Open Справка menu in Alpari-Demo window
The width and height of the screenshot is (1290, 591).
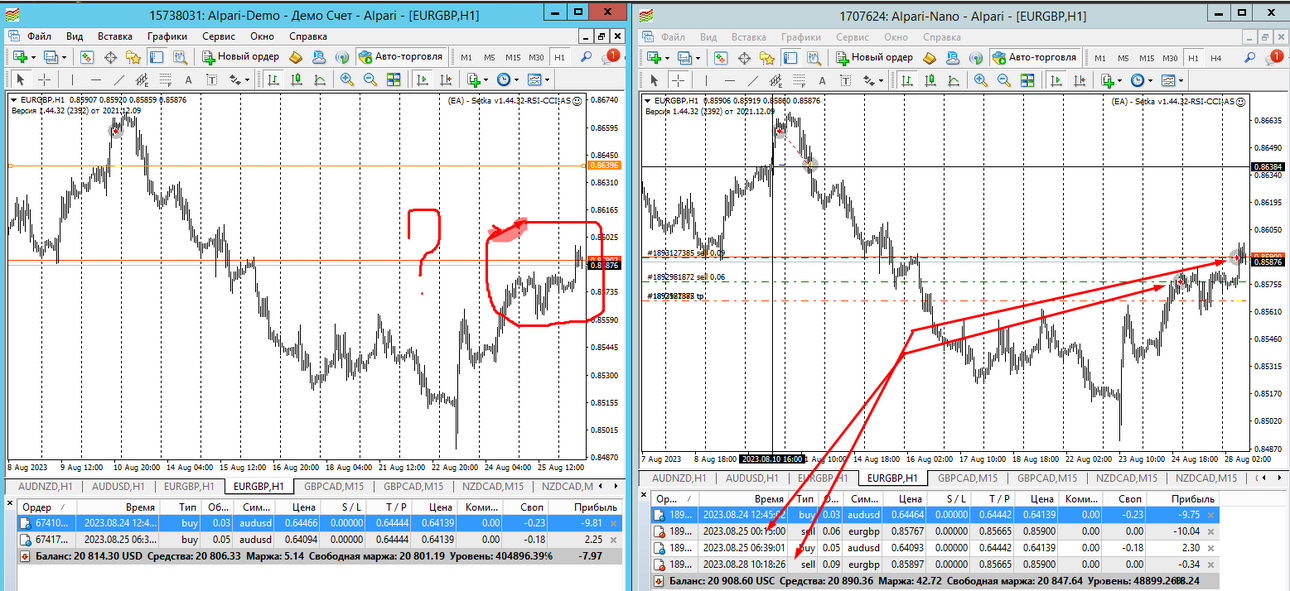308,35
